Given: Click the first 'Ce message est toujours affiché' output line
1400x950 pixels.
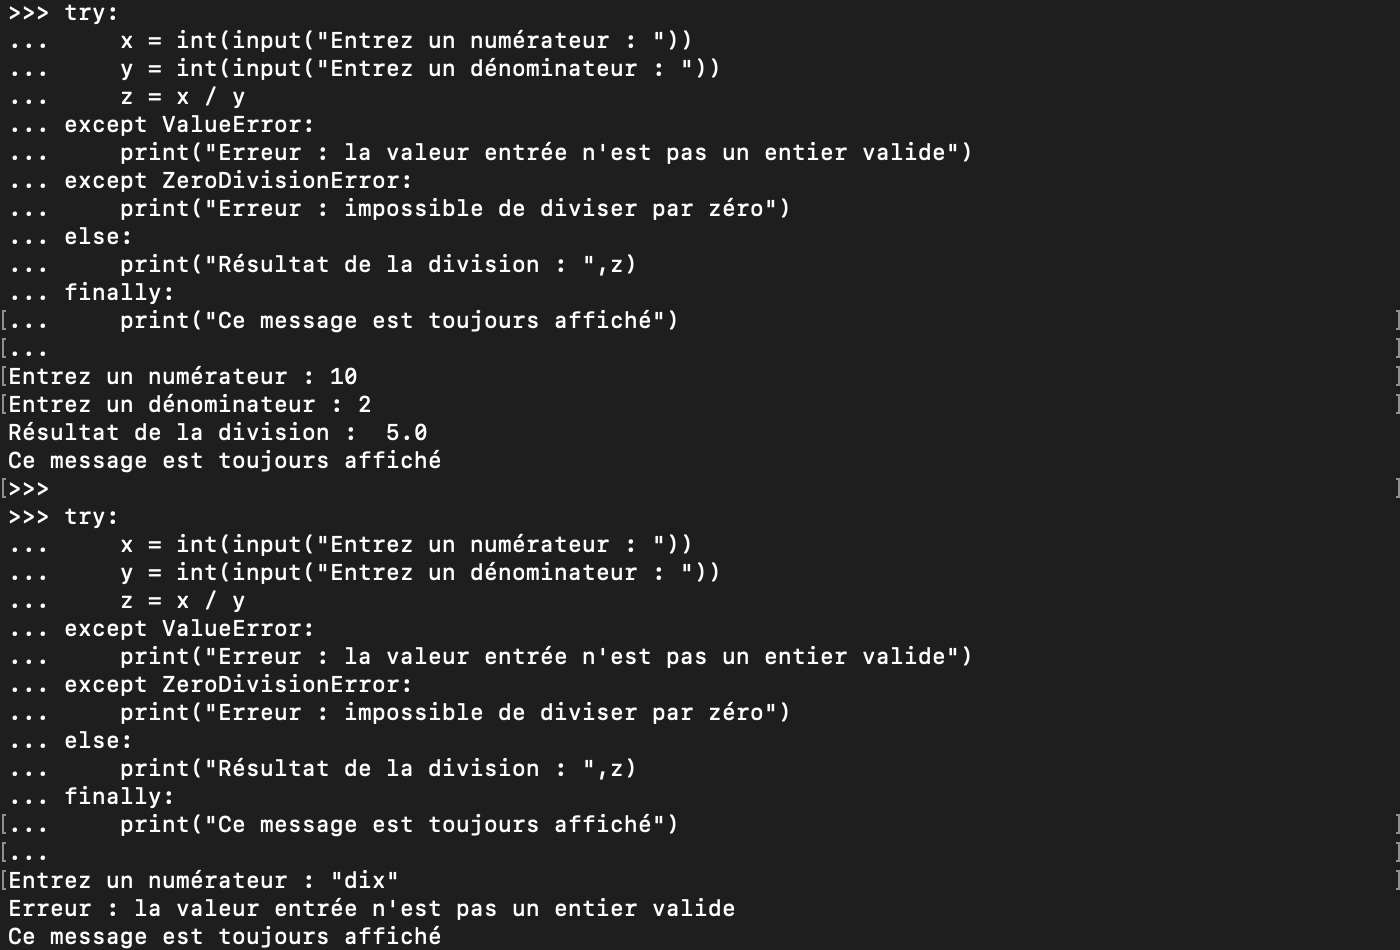Looking at the screenshot, I should 224,461.
